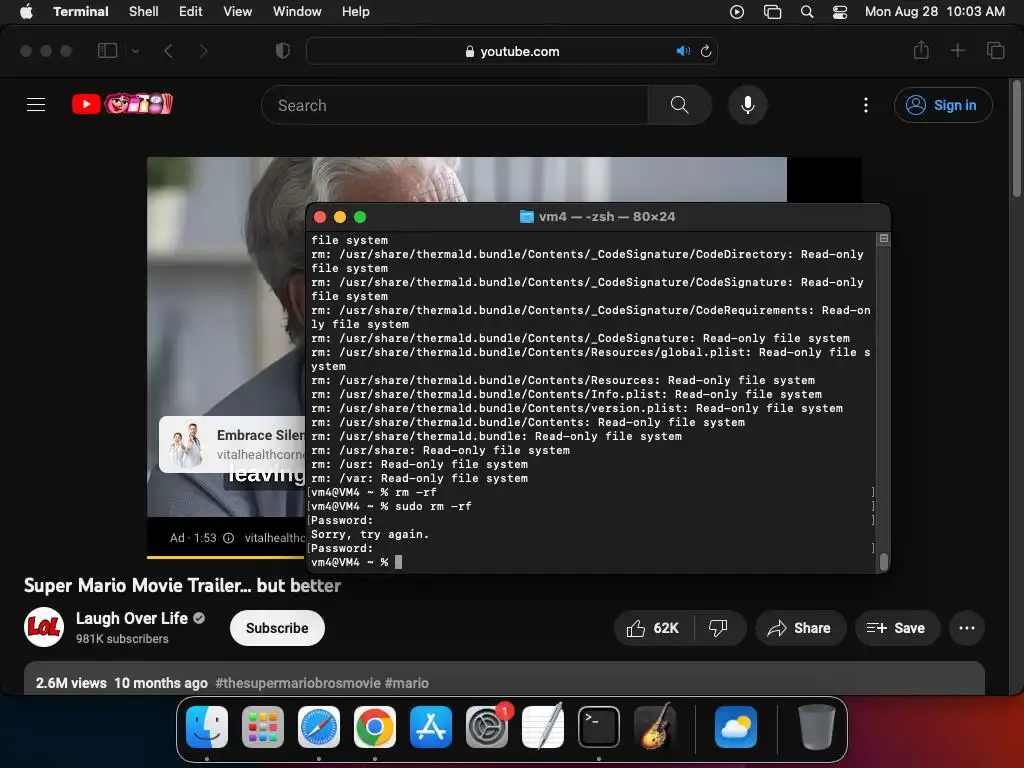Open the Terminal app menu
This screenshot has height=768, width=1024.
tap(80, 11)
